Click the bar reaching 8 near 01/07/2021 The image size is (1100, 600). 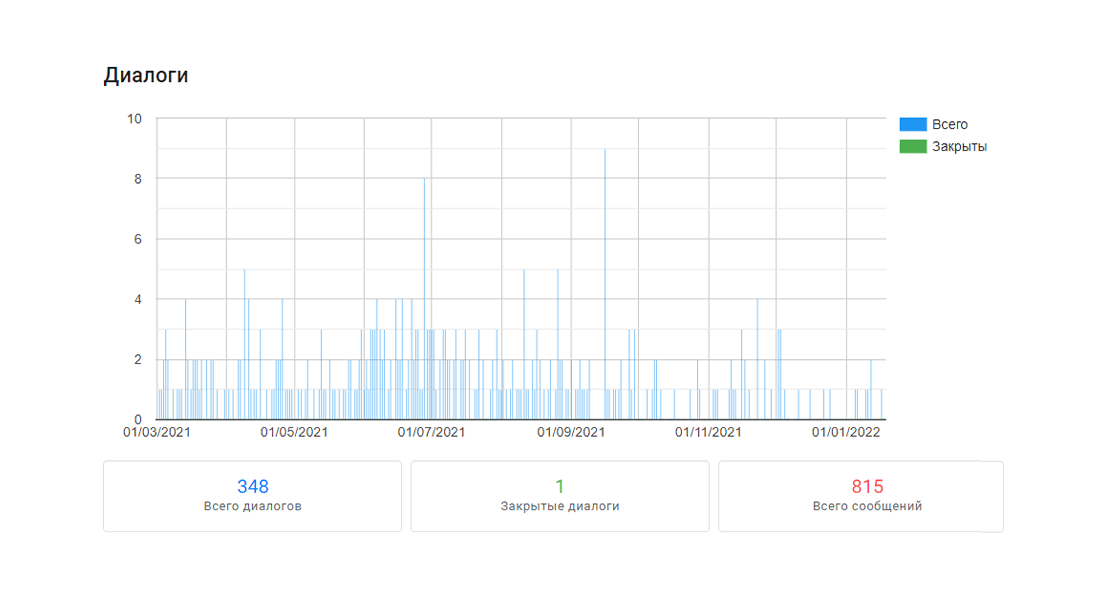click(x=424, y=299)
